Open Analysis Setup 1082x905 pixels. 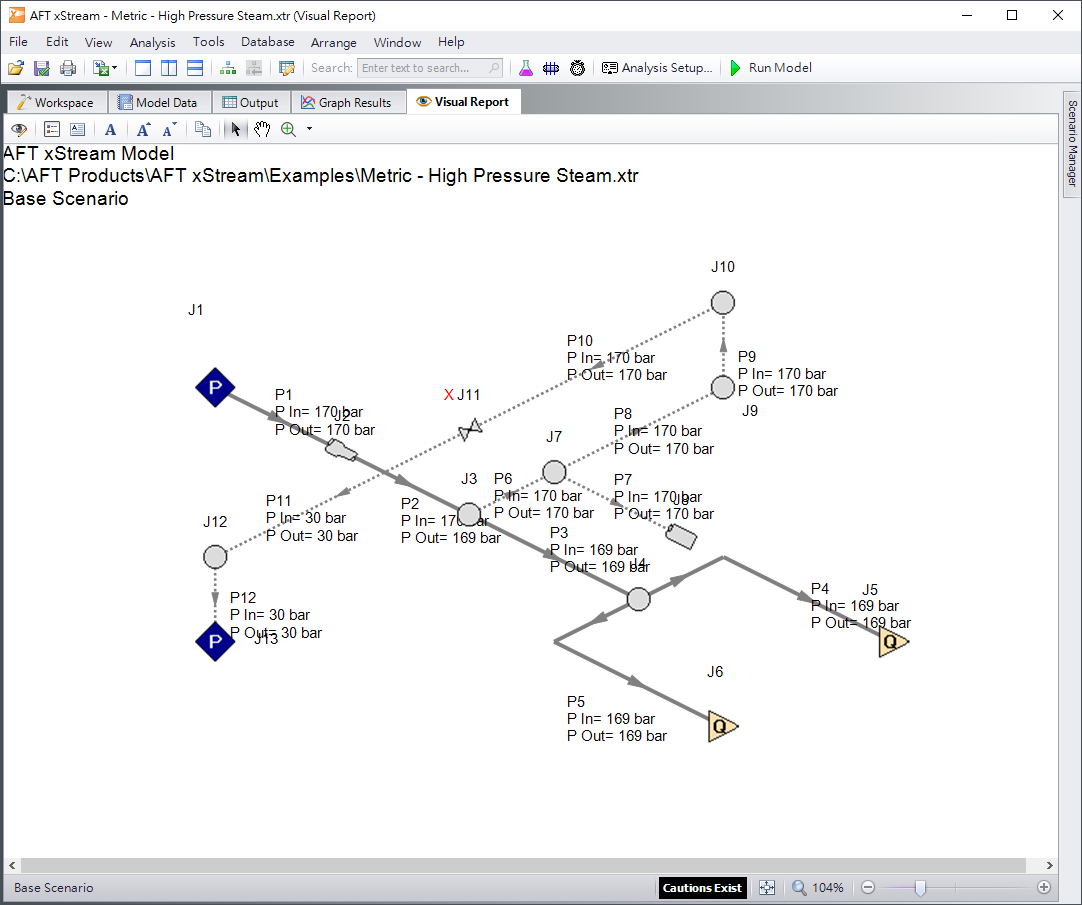[656, 68]
